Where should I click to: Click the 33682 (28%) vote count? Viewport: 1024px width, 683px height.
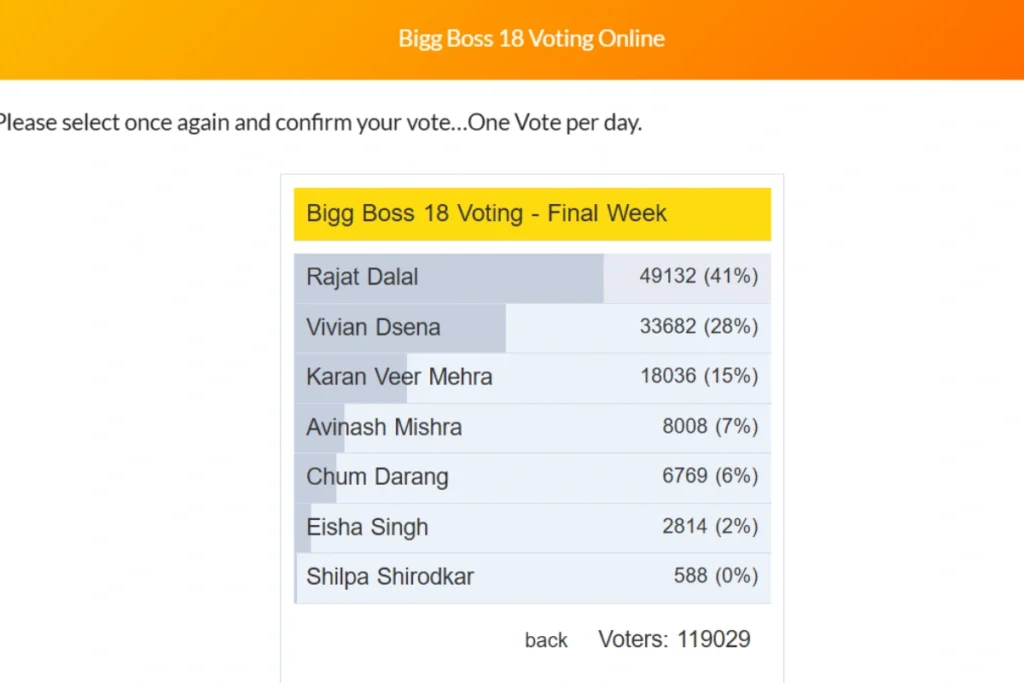[699, 326]
